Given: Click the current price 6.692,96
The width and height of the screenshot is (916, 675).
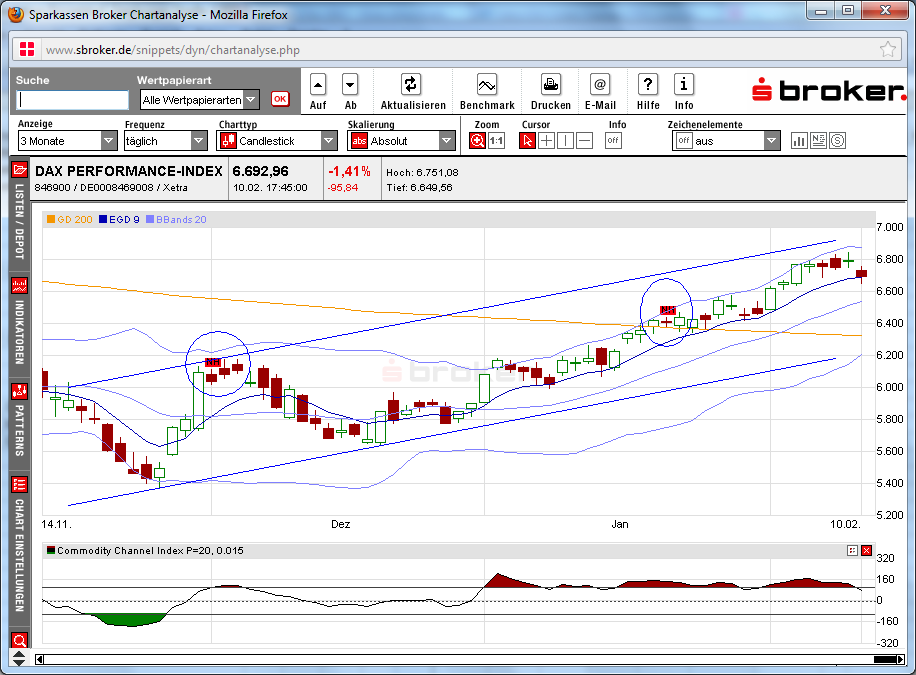Looking at the screenshot, I should point(261,171).
